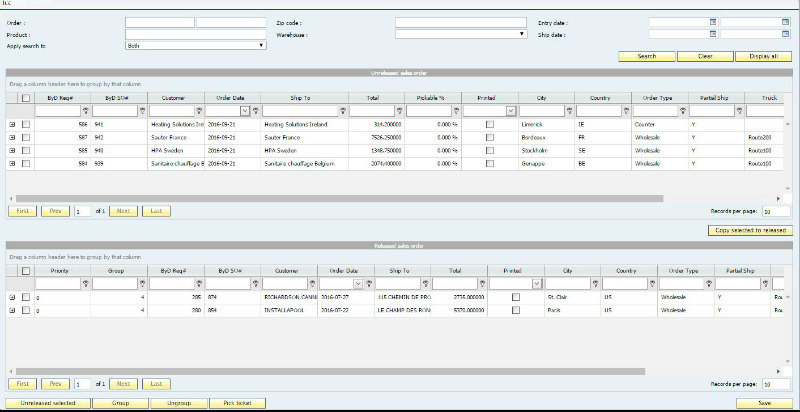Click the City filter icon in released grid
Image resolution: width=800 pixels, height=412 pixels.
point(595,284)
